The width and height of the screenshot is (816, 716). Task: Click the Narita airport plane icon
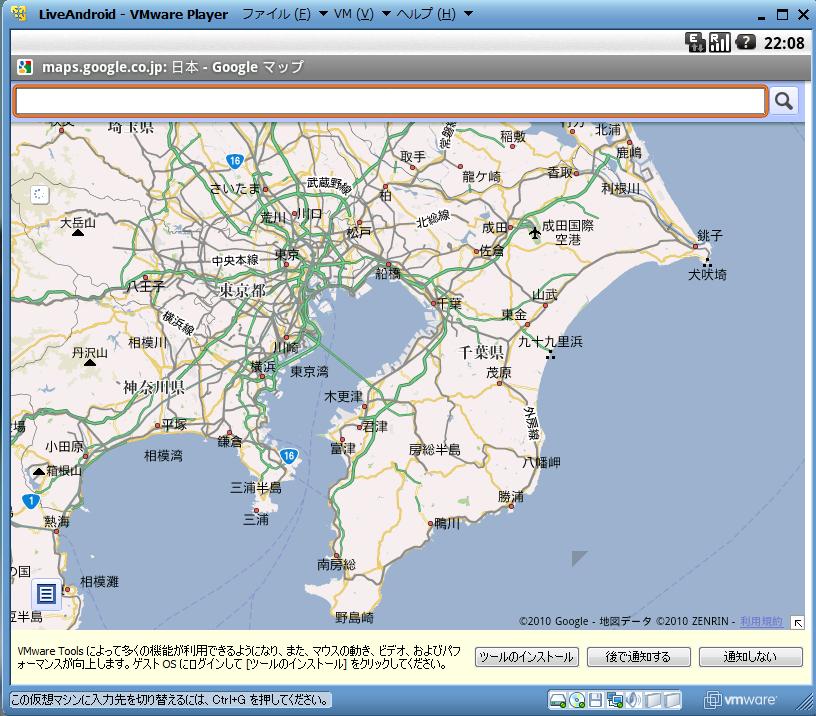pos(534,232)
